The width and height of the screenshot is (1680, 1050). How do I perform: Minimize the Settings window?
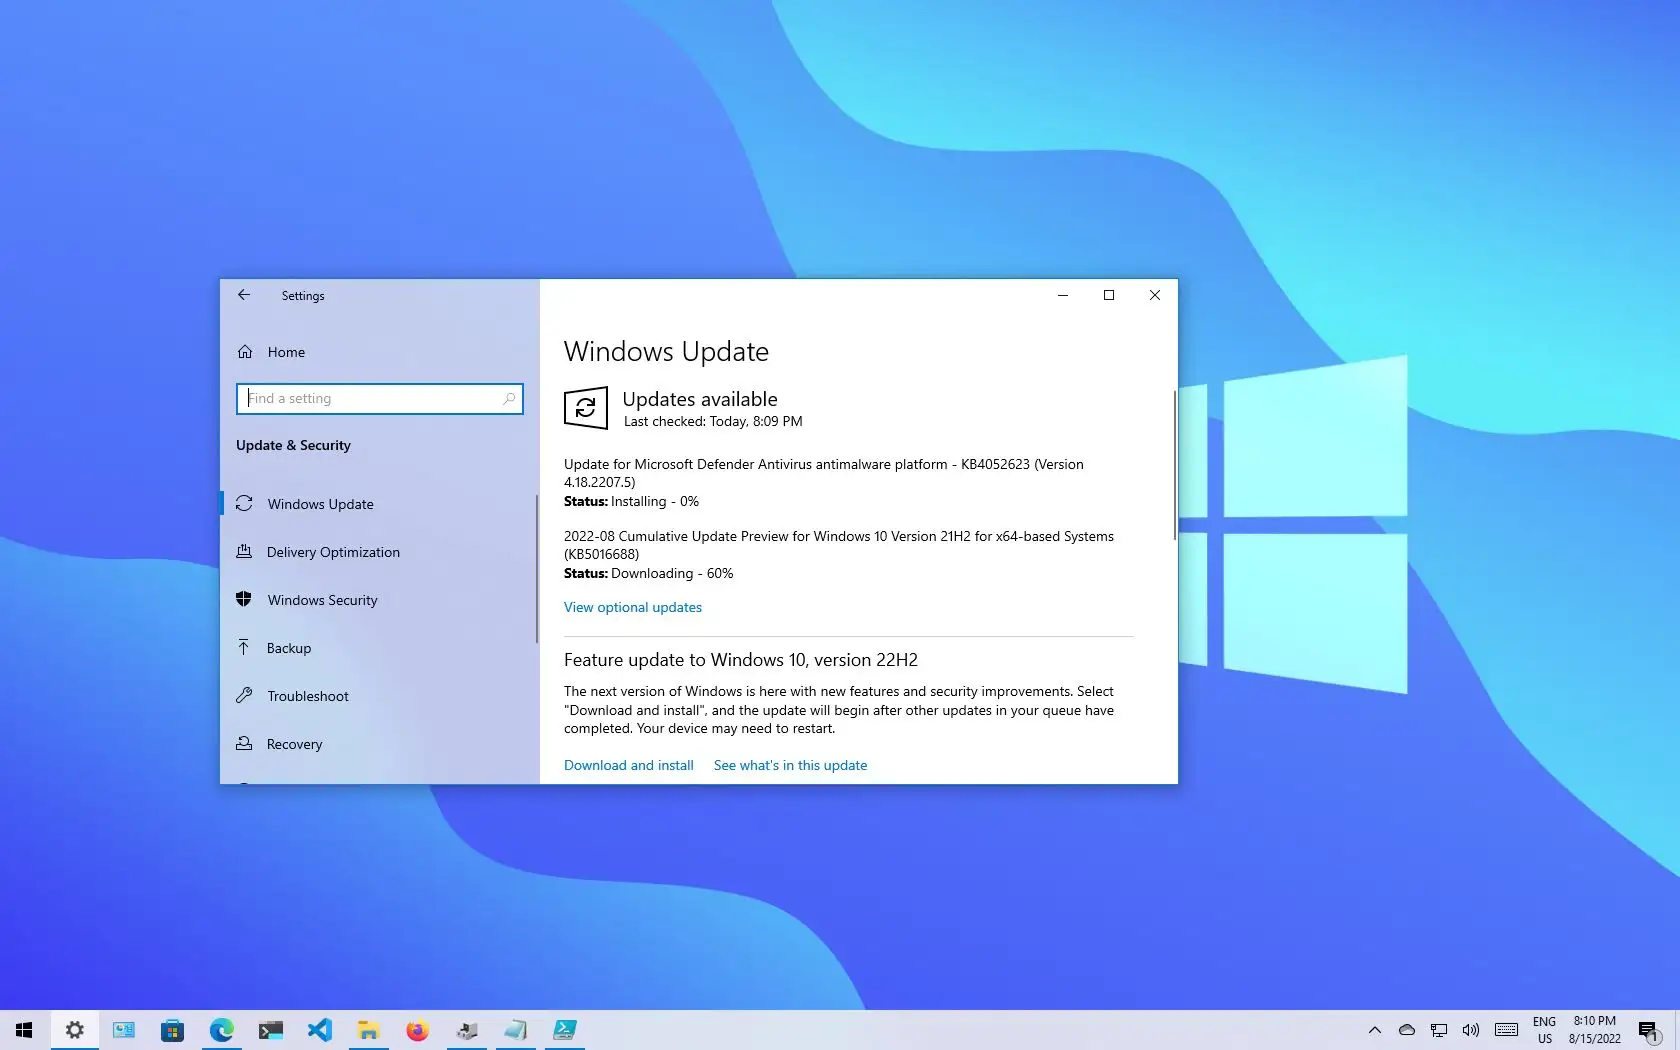1063,295
